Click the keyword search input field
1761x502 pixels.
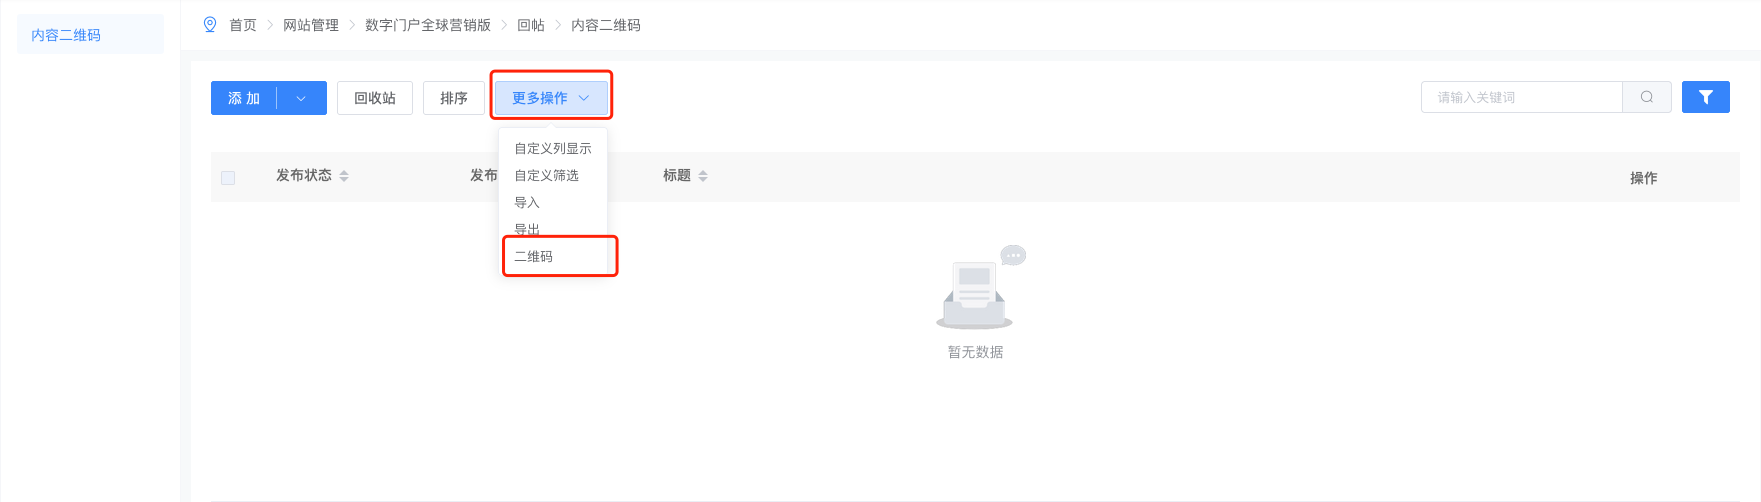[1521, 97]
